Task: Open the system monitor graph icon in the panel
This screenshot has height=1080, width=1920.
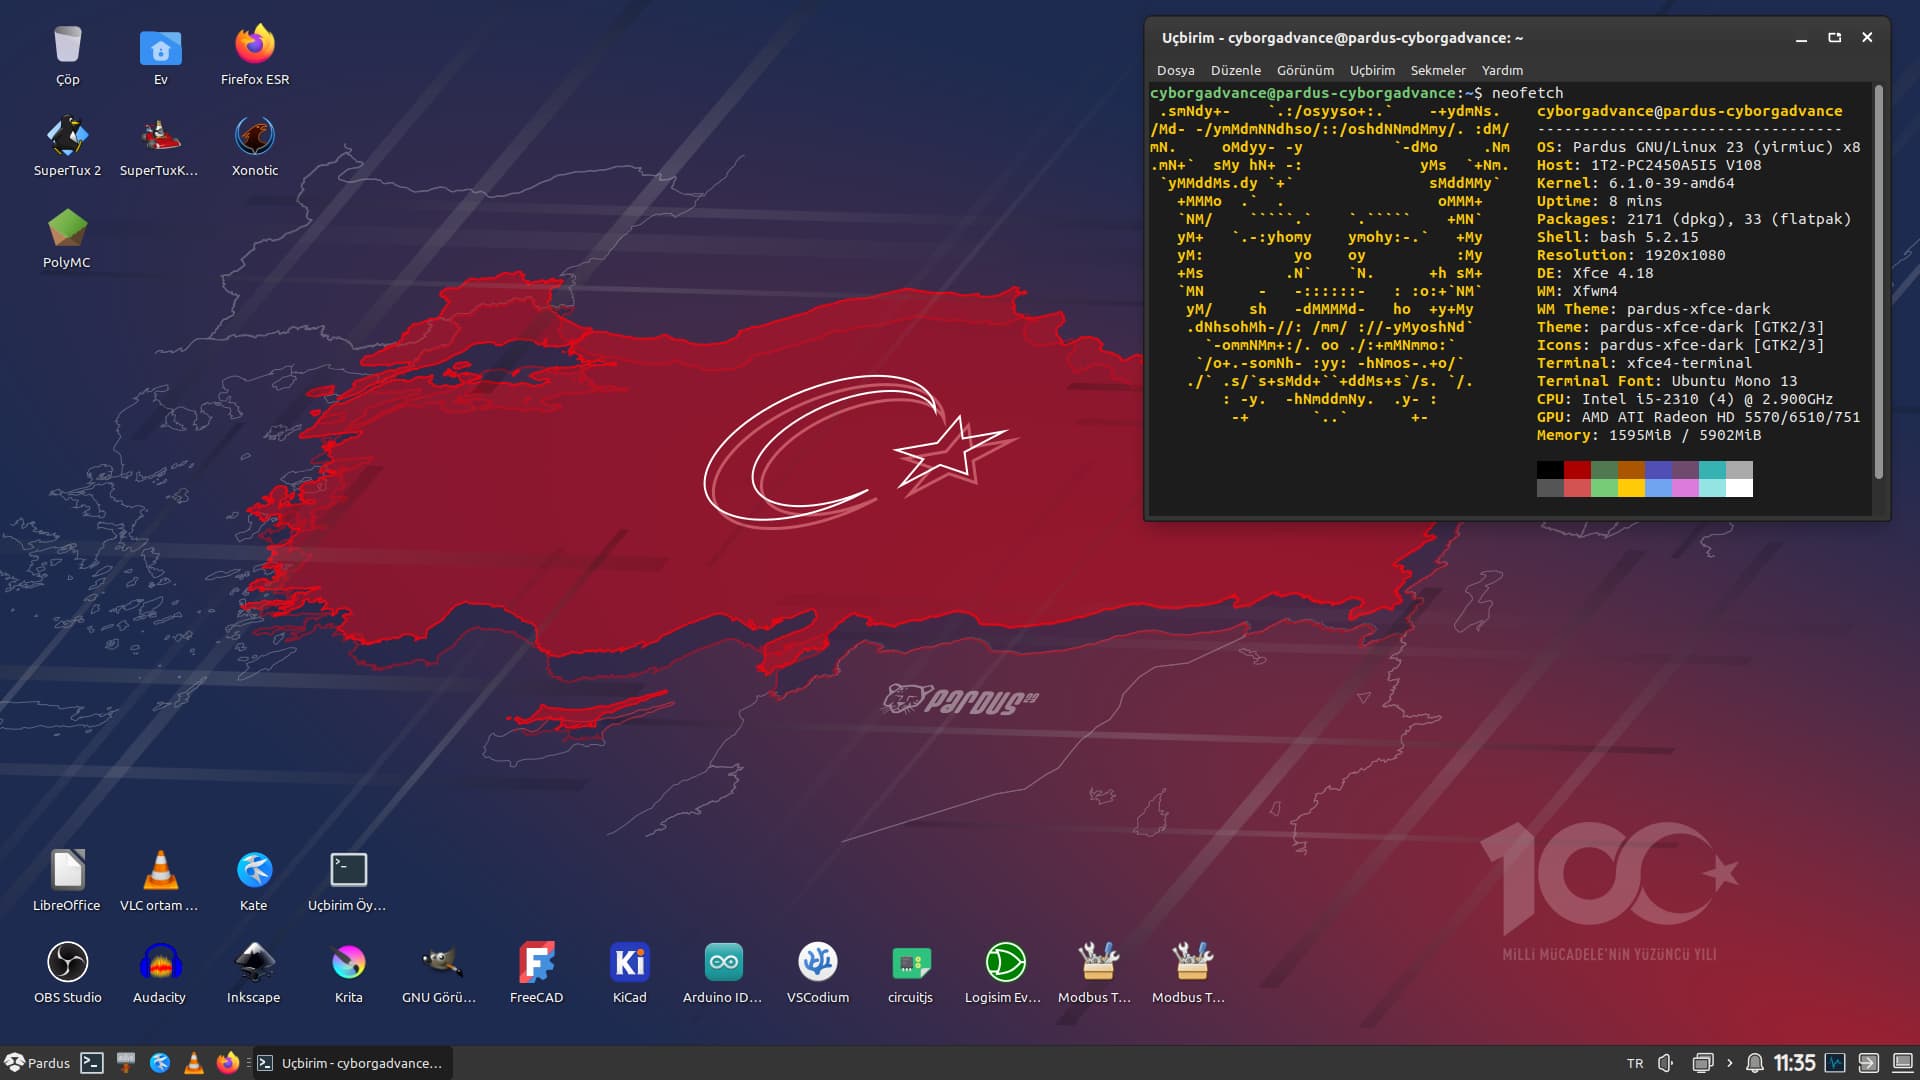Action: pos(1835,1063)
